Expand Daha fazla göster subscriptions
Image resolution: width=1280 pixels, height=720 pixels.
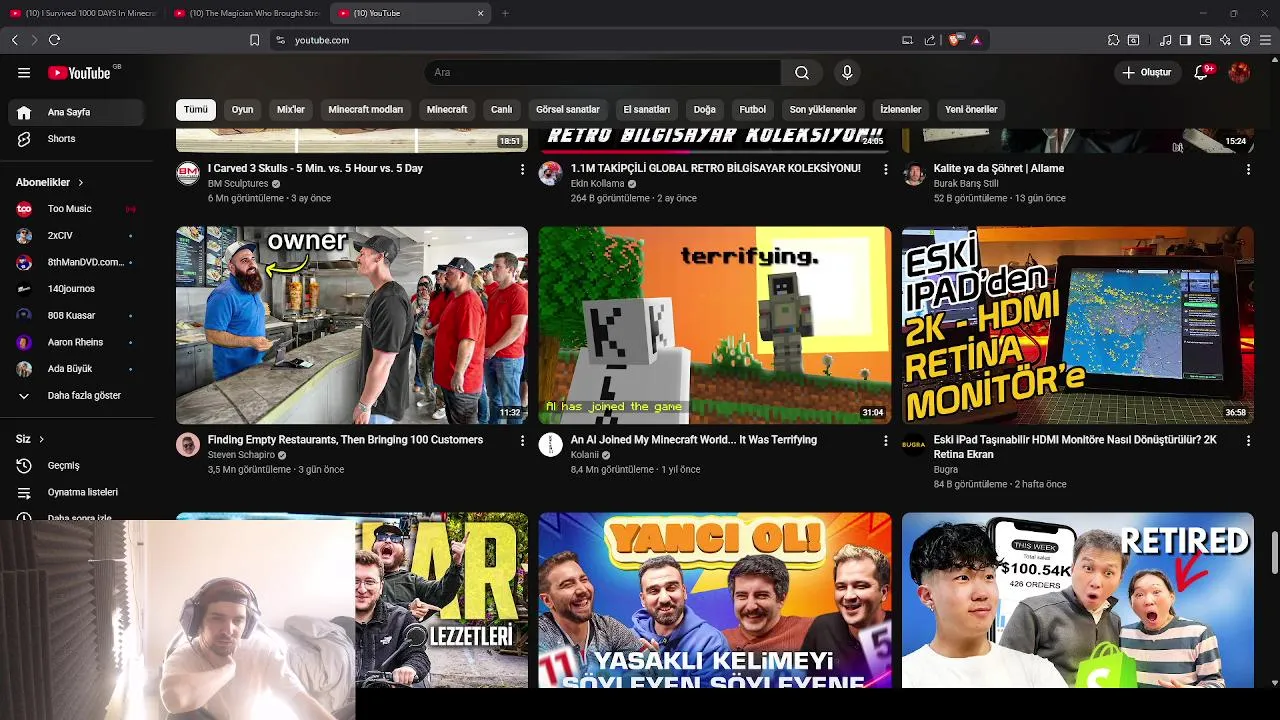76,396
